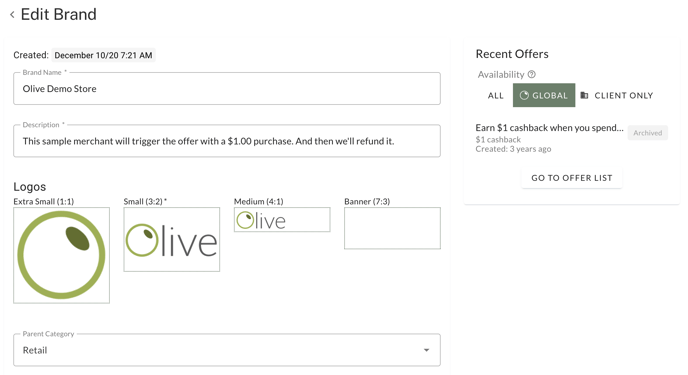The image size is (688, 375).
Task: Click the 'Banner (7:3)' label
Action: click(x=367, y=201)
